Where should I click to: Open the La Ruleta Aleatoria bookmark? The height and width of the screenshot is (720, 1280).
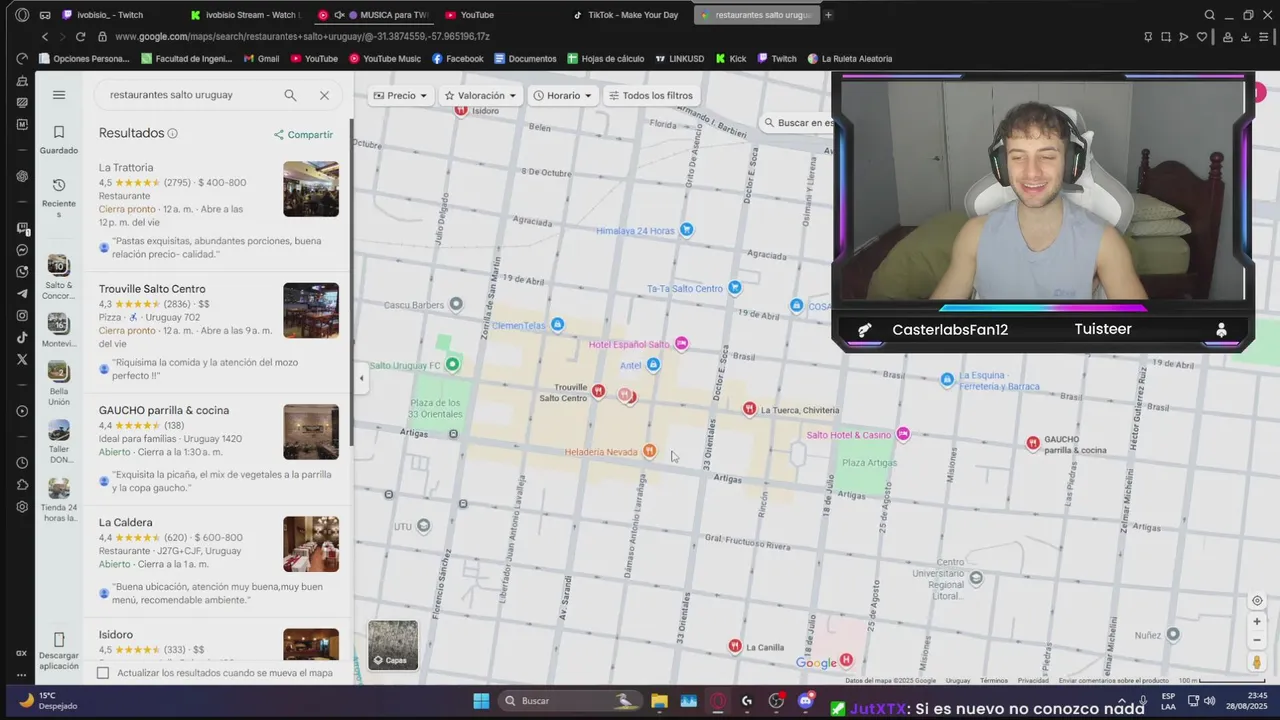coord(850,59)
